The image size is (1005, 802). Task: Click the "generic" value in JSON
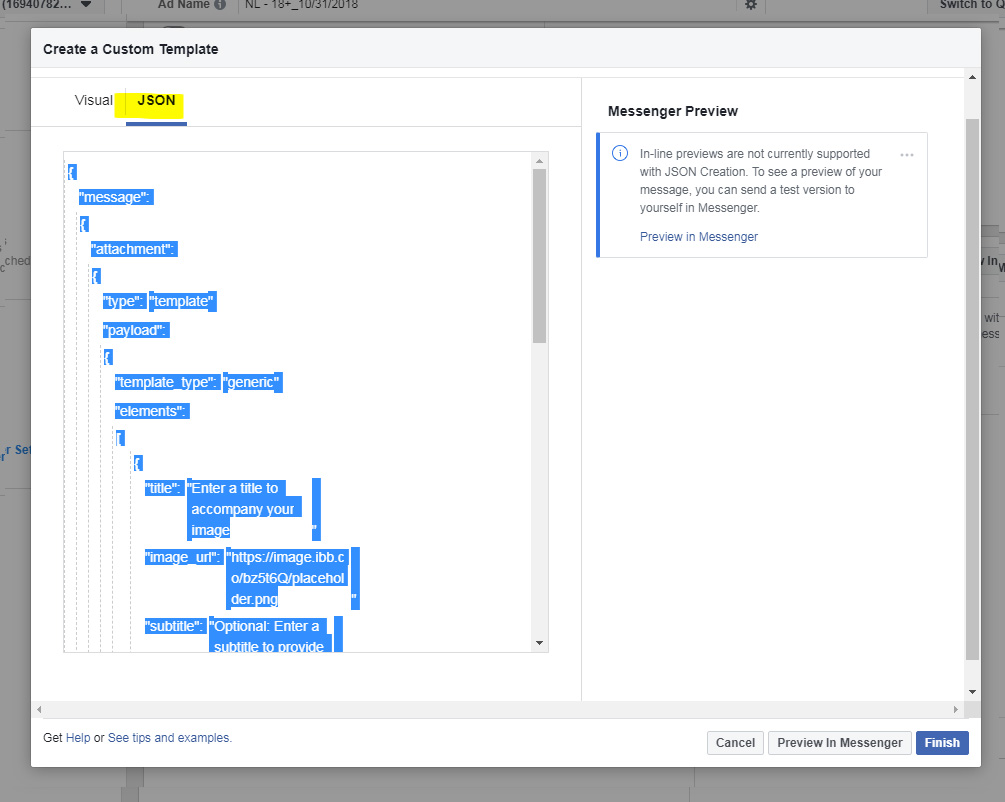click(253, 383)
